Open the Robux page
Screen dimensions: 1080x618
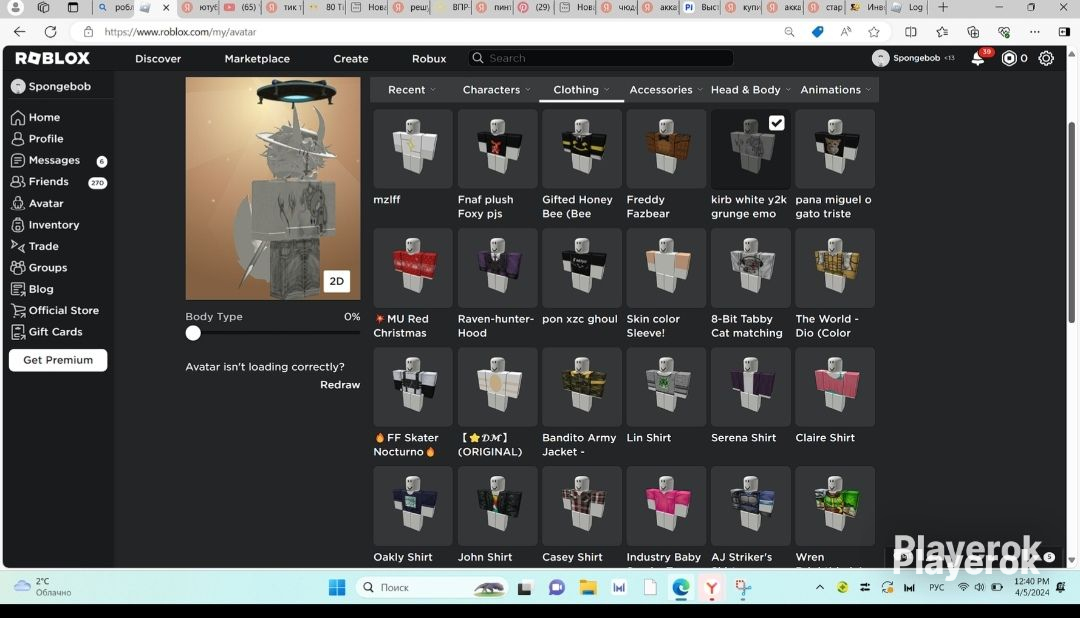pyautogui.click(x=429, y=59)
